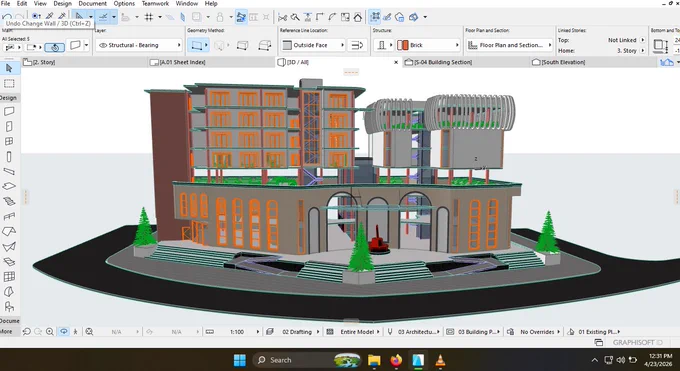Choose the Wall tool in toolbox
The height and width of the screenshot is (371, 680).
pos(9,112)
